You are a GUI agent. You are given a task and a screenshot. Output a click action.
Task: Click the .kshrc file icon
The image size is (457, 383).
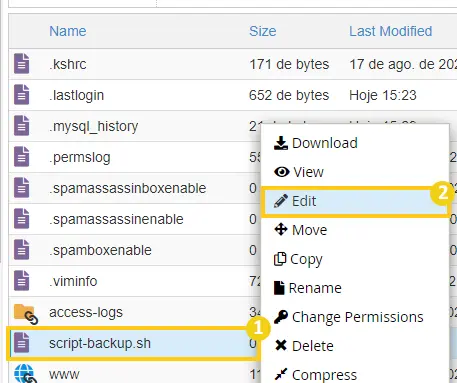22,63
